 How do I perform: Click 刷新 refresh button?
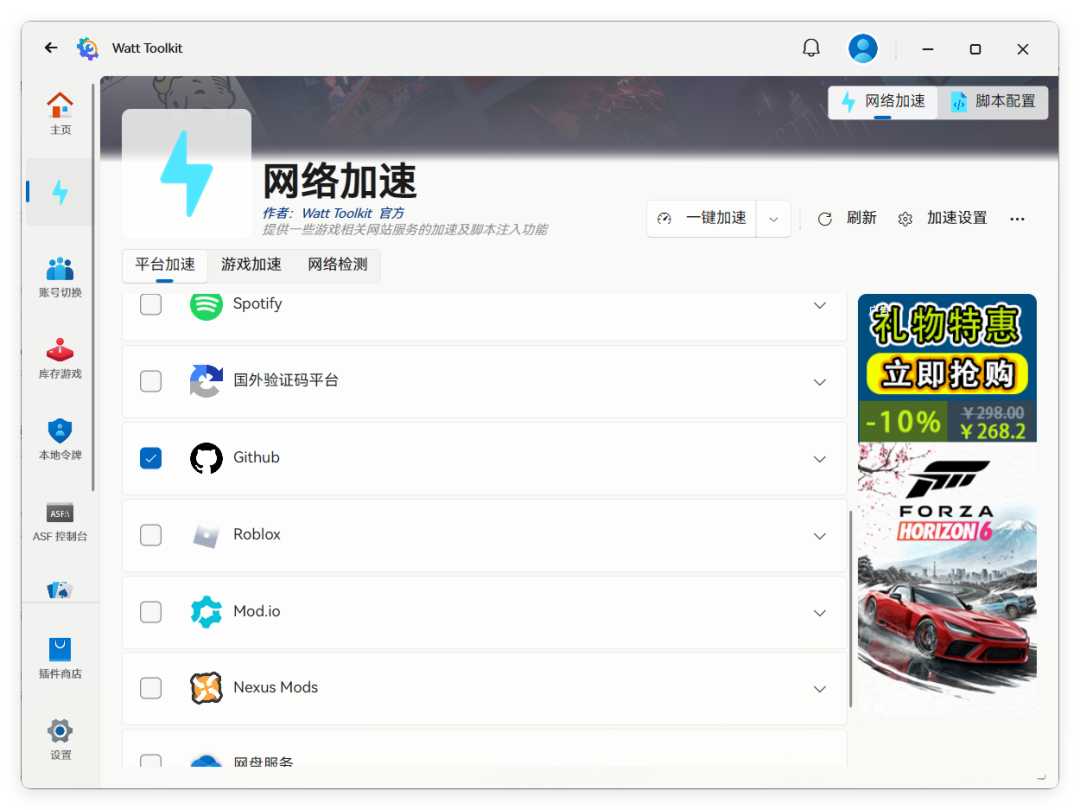(x=847, y=219)
